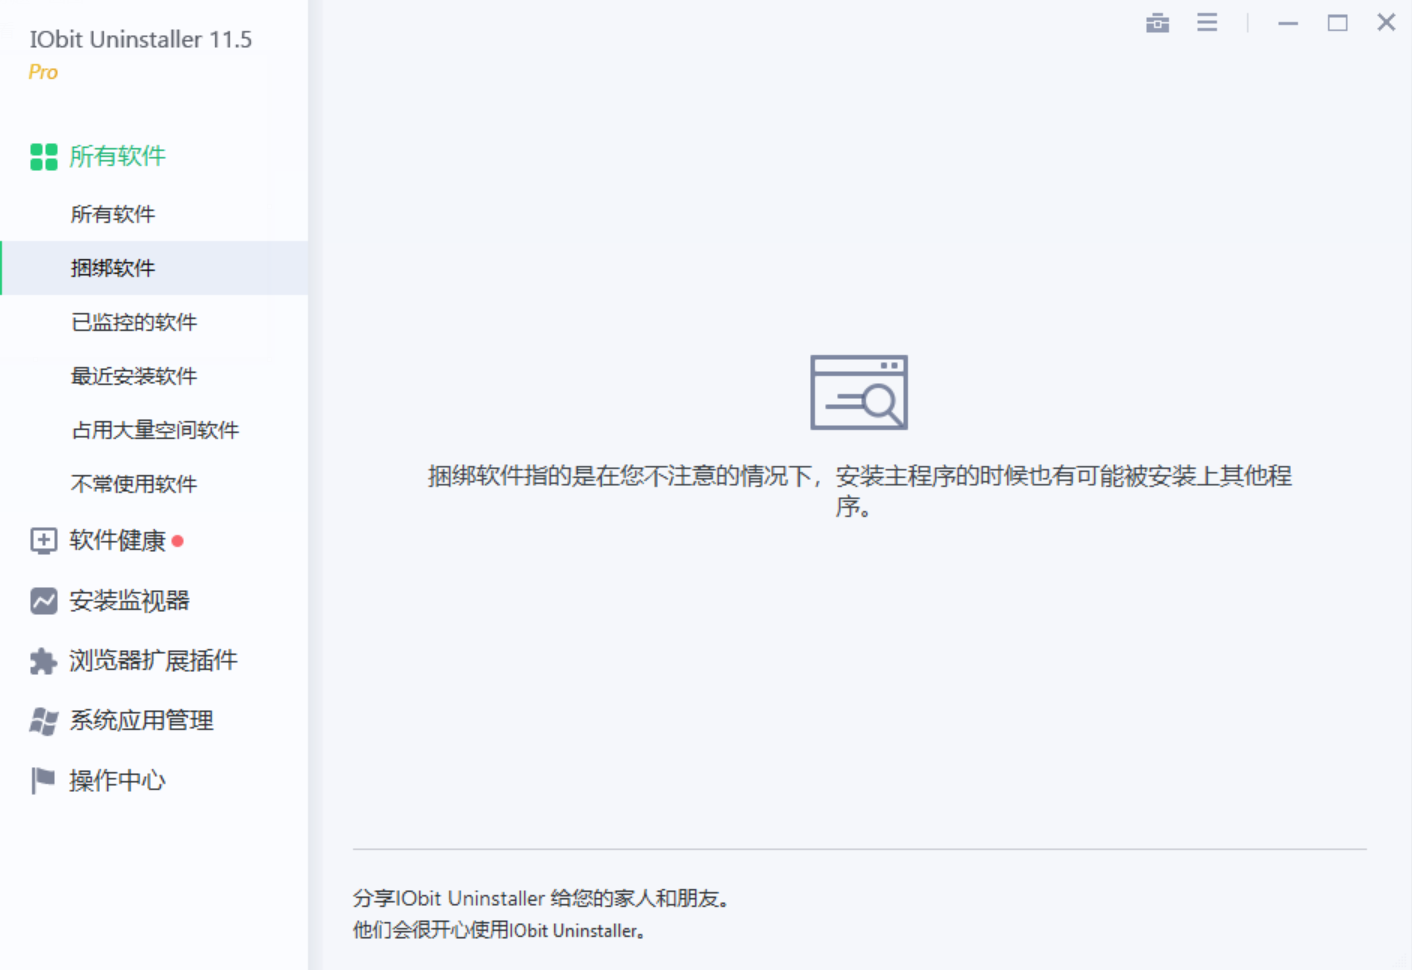Close the IObit Uninstaller window

[x=1386, y=22]
